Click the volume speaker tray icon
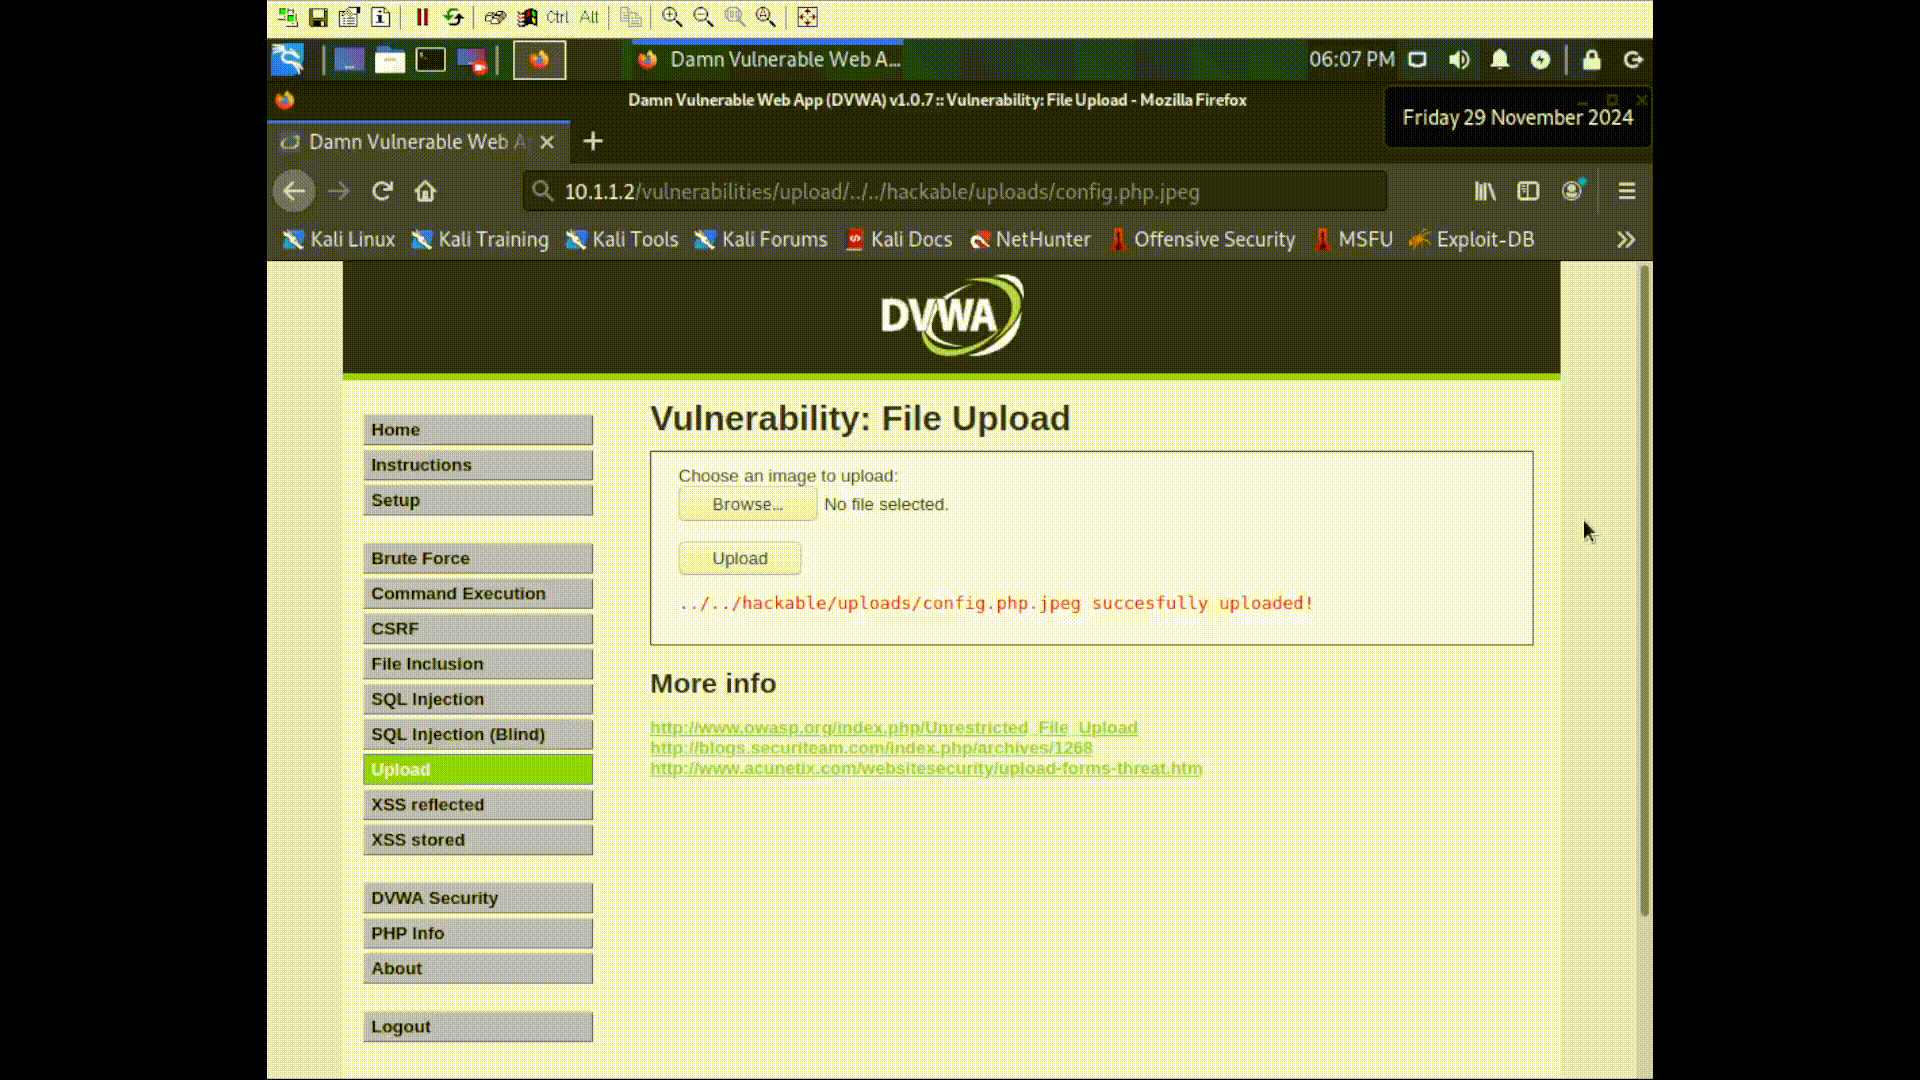The width and height of the screenshot is (1920, 1080). tap(1459, 60)
